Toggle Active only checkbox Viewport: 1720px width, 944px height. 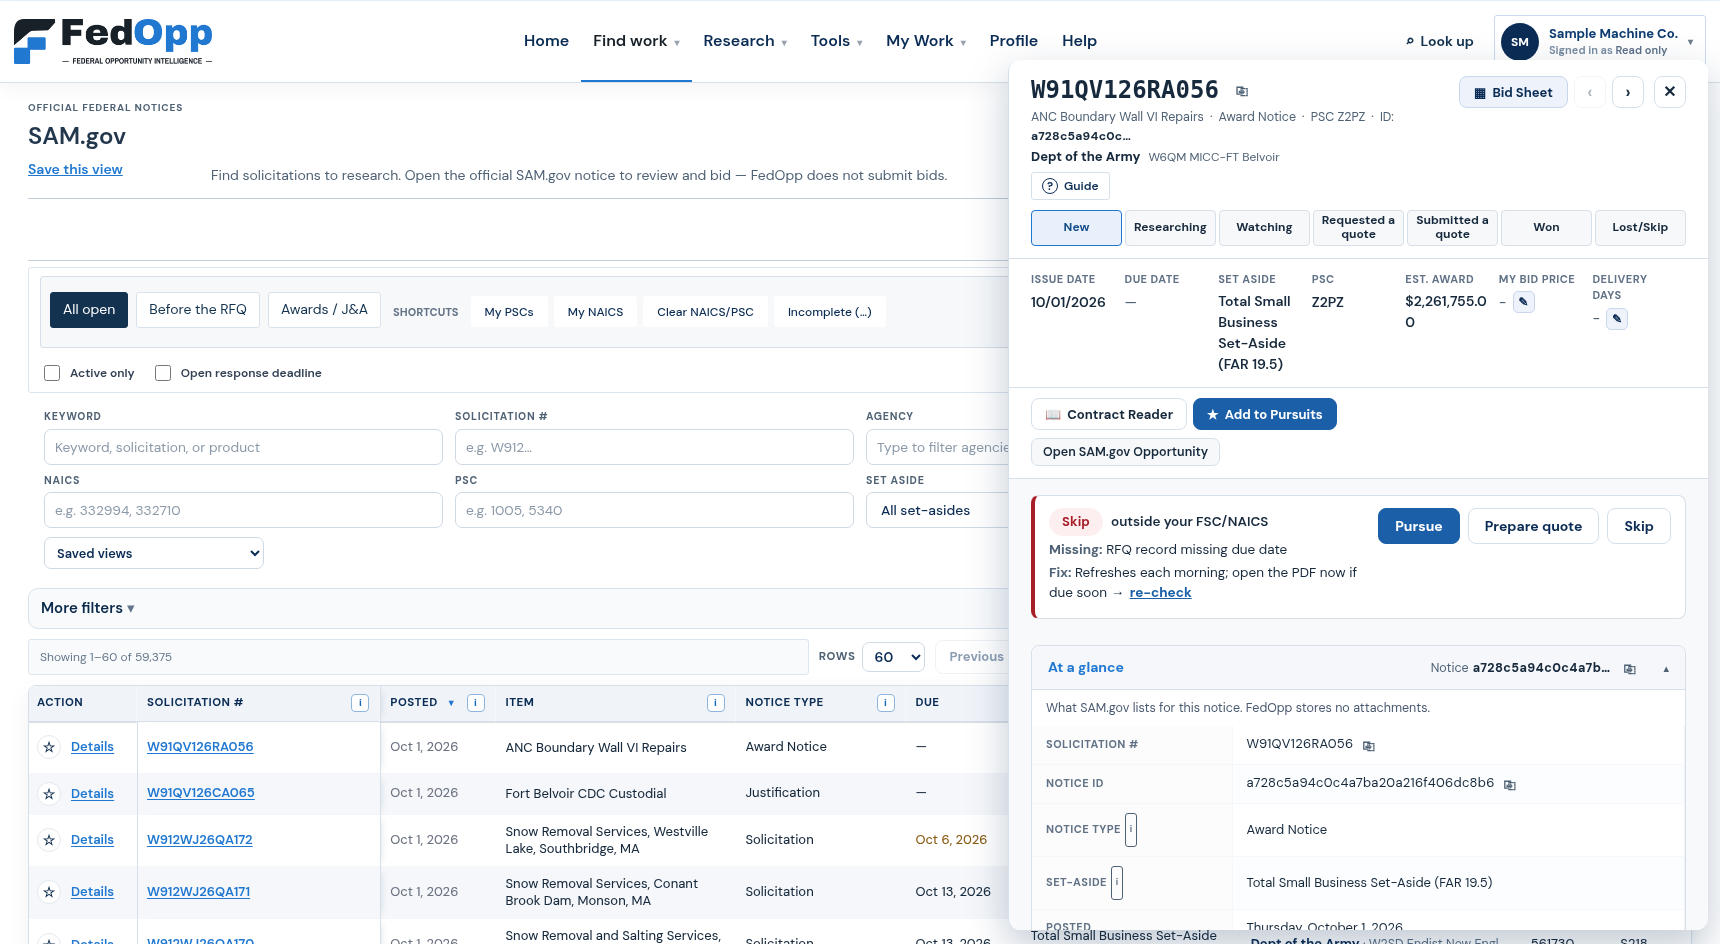pos(52,373)
